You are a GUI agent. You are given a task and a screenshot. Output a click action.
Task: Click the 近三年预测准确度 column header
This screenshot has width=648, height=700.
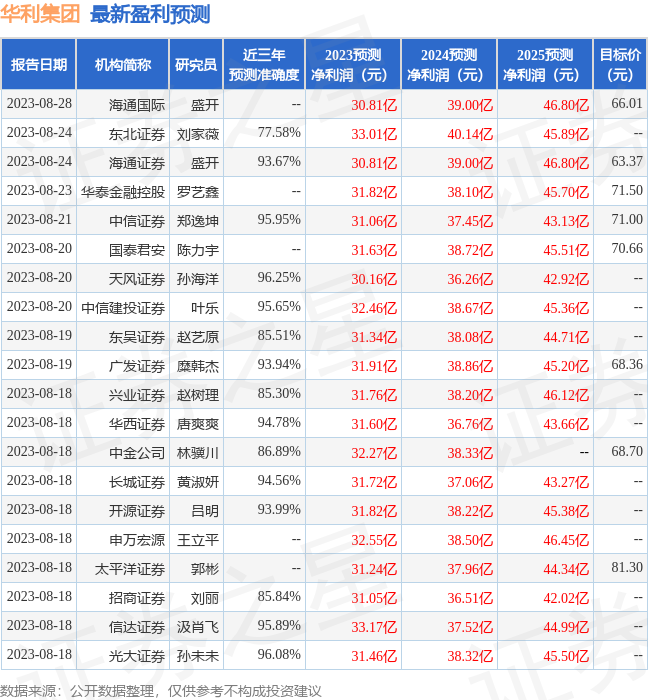[264, 65]
